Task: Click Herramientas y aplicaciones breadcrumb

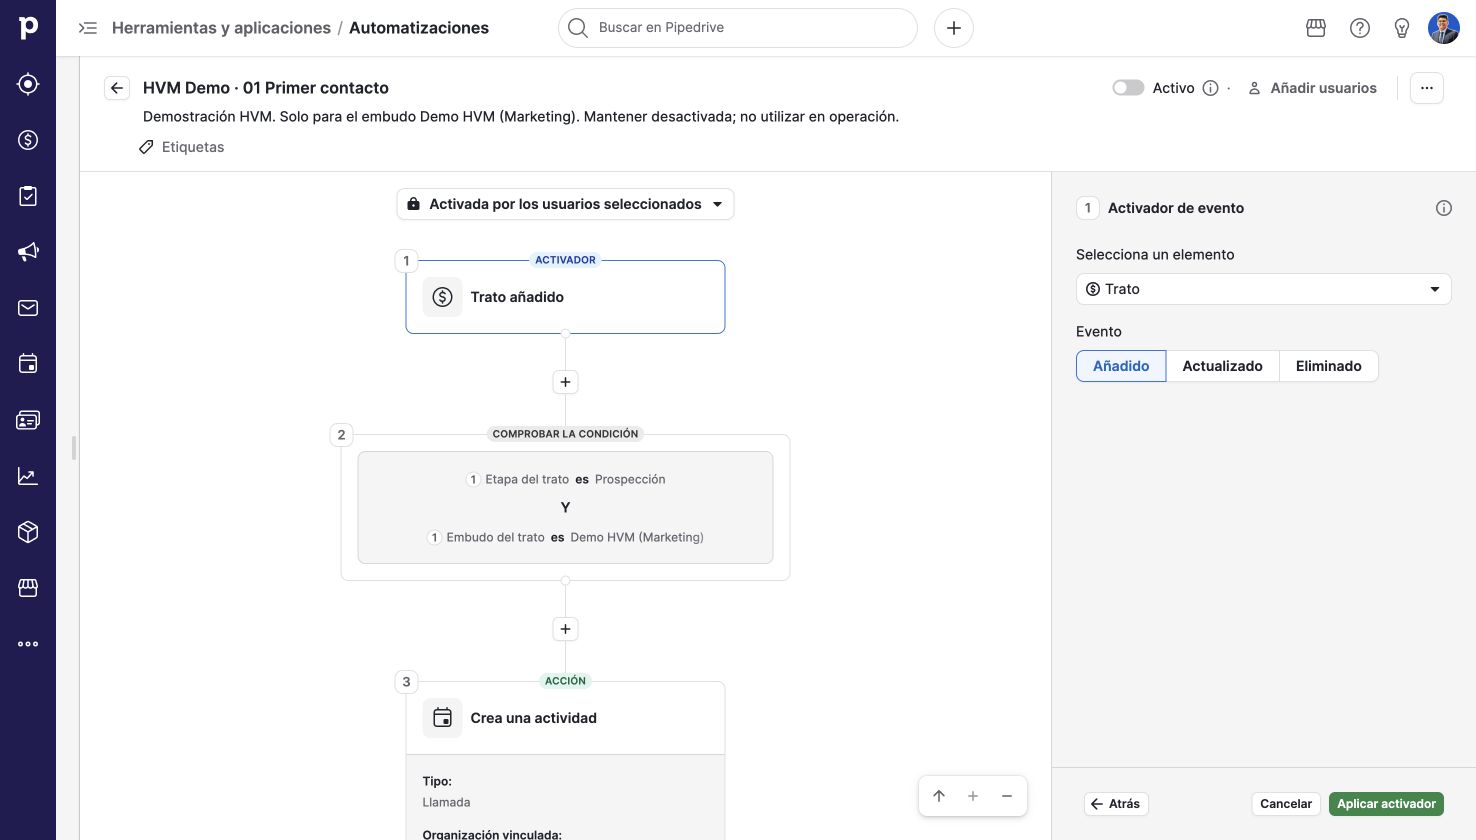Action: [221, 28]
